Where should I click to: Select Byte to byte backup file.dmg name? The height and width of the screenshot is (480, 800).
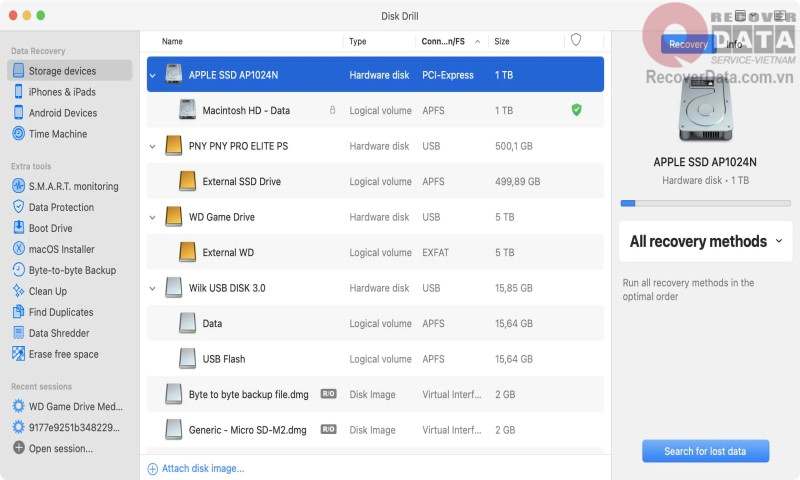248,394
